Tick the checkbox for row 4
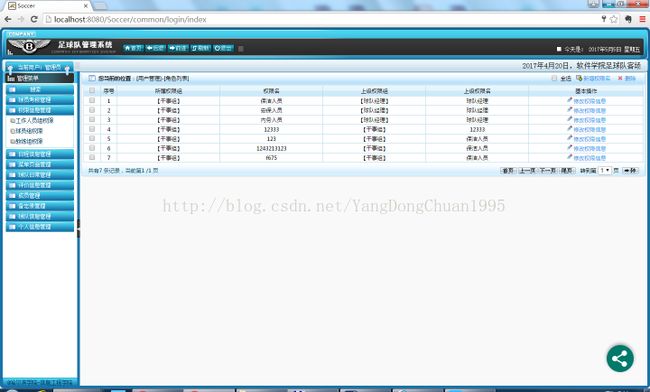This screenshot has height=392, width=650. coord(92,129)
